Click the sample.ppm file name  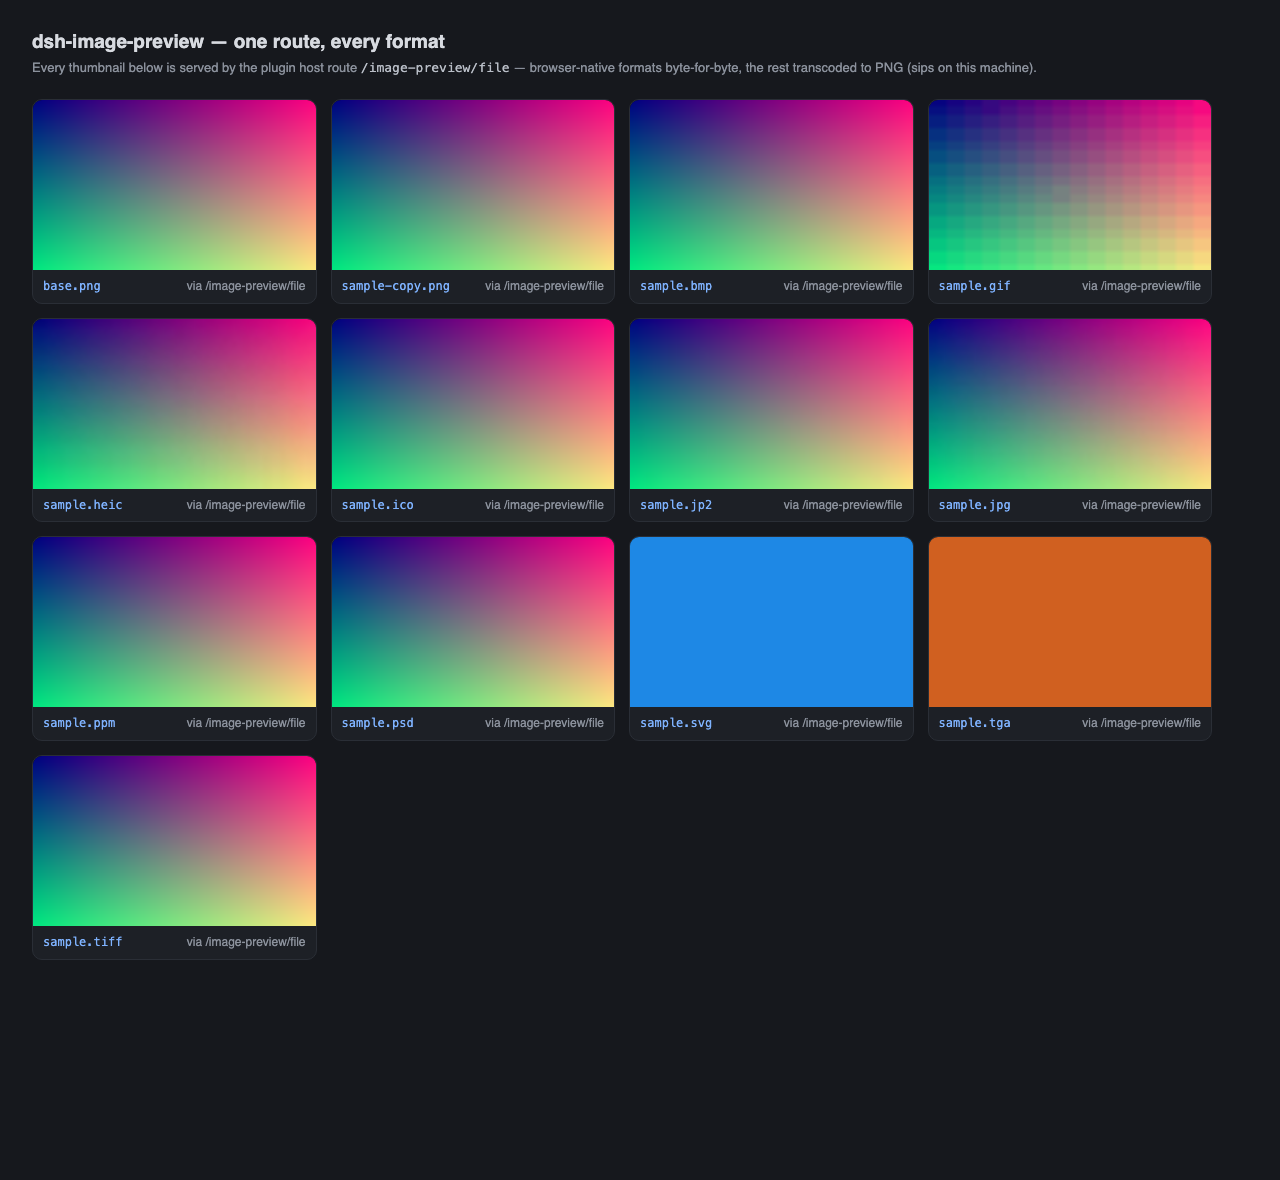pos(79,723)
